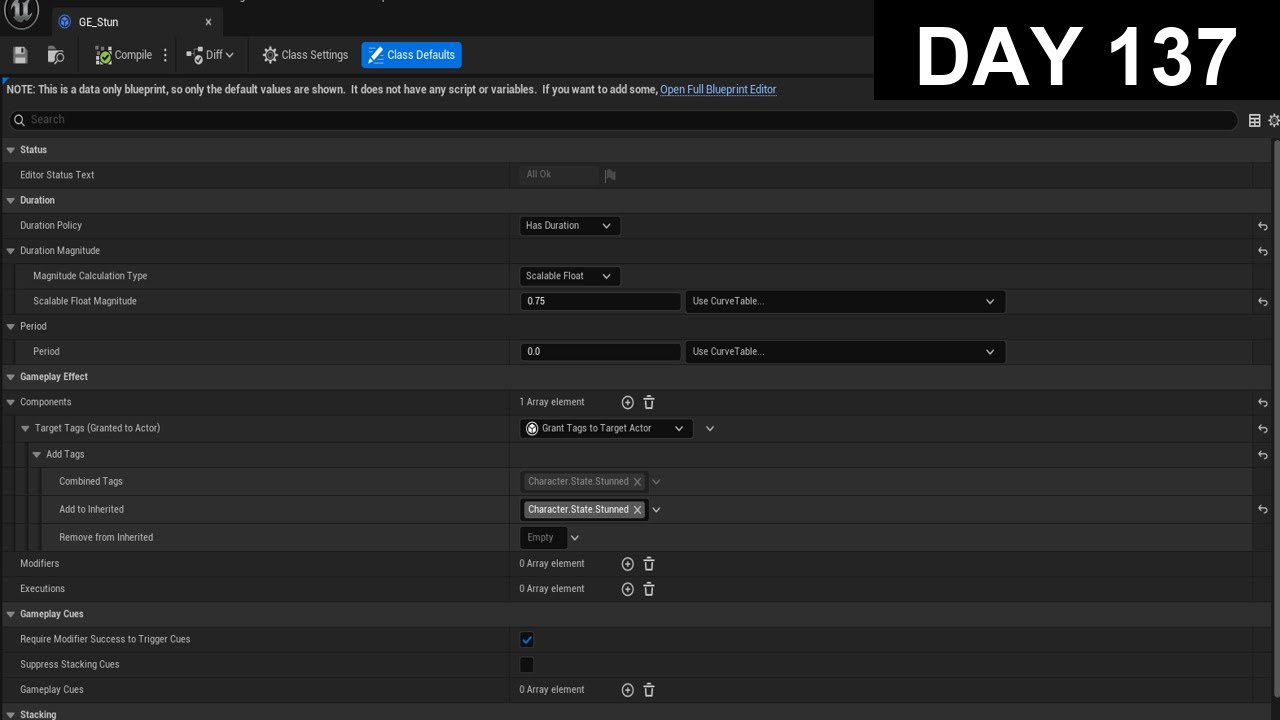Screen dimensions: 1280x720
Task: Add element to Gameplay Cues array
Action: (x=628, y=690)
